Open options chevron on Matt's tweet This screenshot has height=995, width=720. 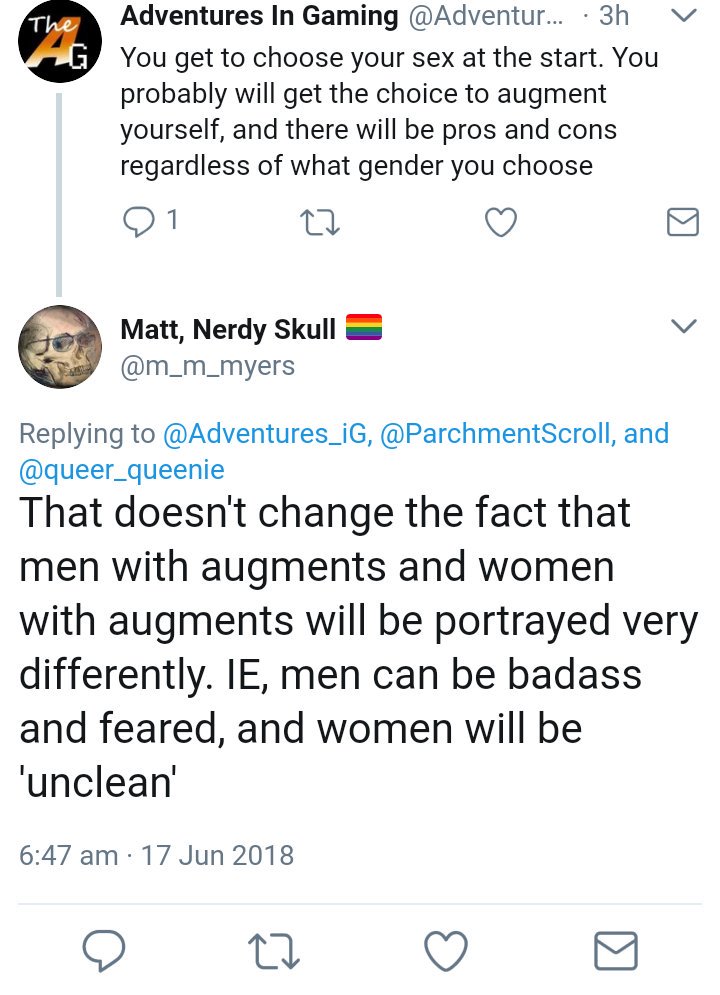(x=684, y=326)
